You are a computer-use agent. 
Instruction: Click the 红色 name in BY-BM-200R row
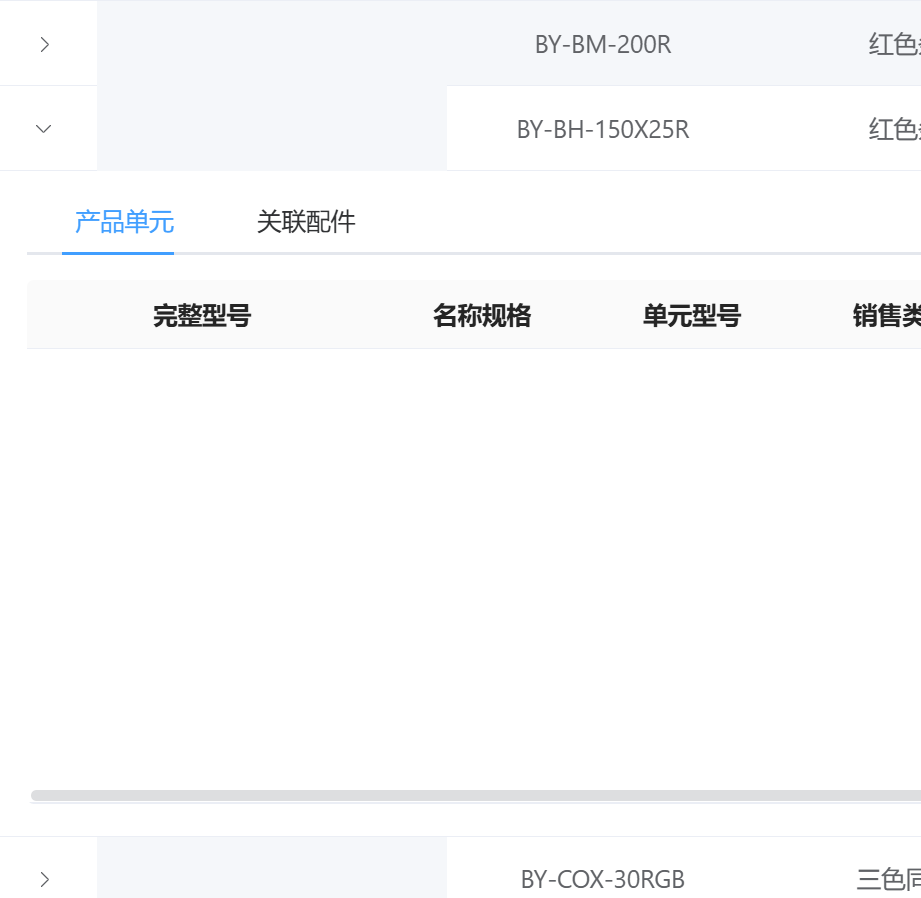point(893,45)
